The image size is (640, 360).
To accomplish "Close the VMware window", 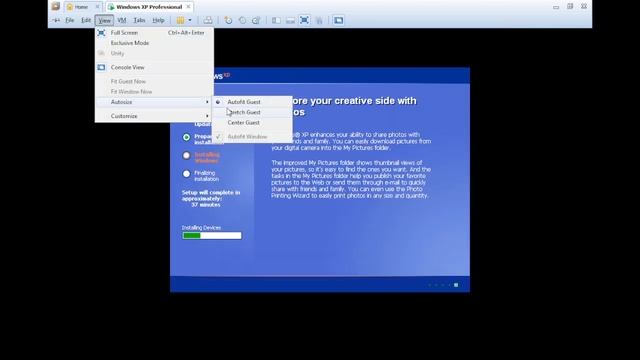I will [584, 7].
